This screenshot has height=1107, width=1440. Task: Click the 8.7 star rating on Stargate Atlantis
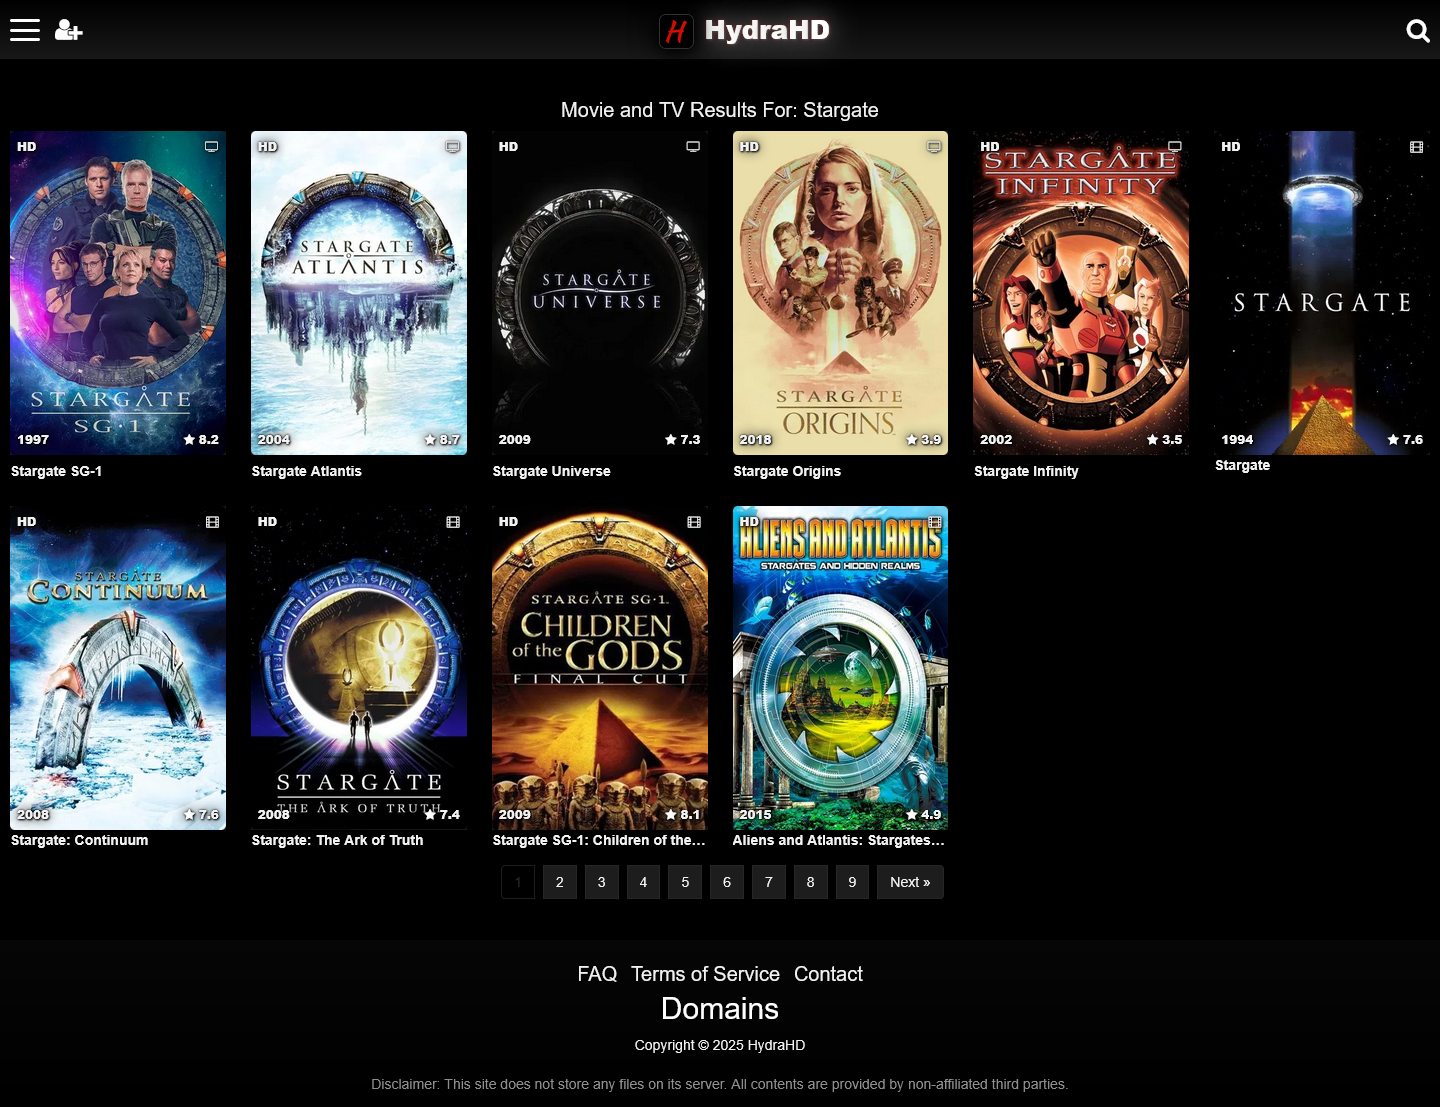[442, 439]
